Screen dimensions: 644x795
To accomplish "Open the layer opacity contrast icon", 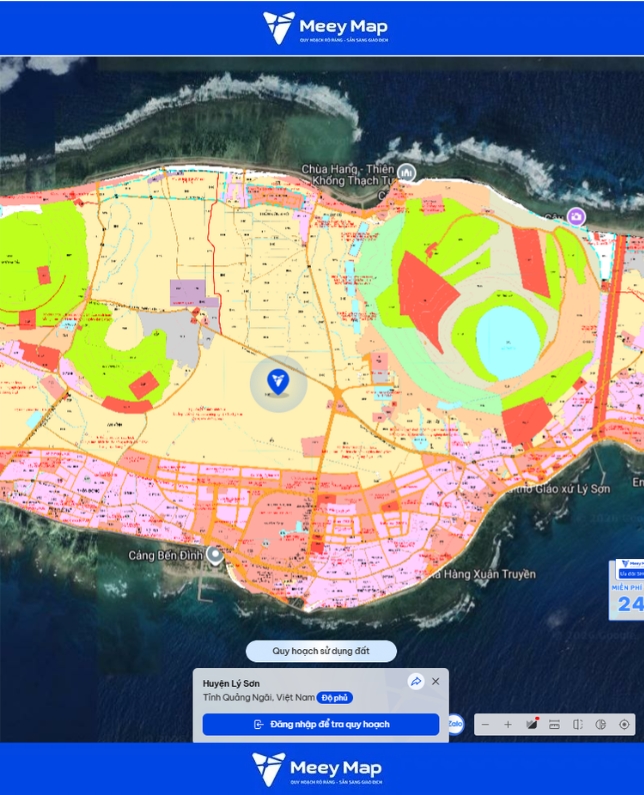I will (600, 725).
